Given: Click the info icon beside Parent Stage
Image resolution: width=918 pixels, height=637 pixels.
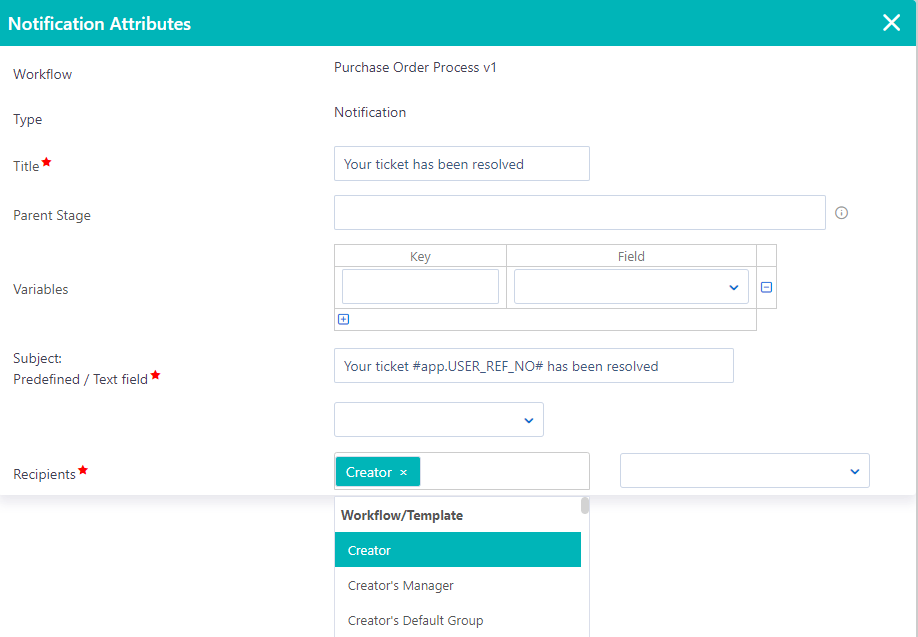Looking at the screenshot, I should click(841, 213).
